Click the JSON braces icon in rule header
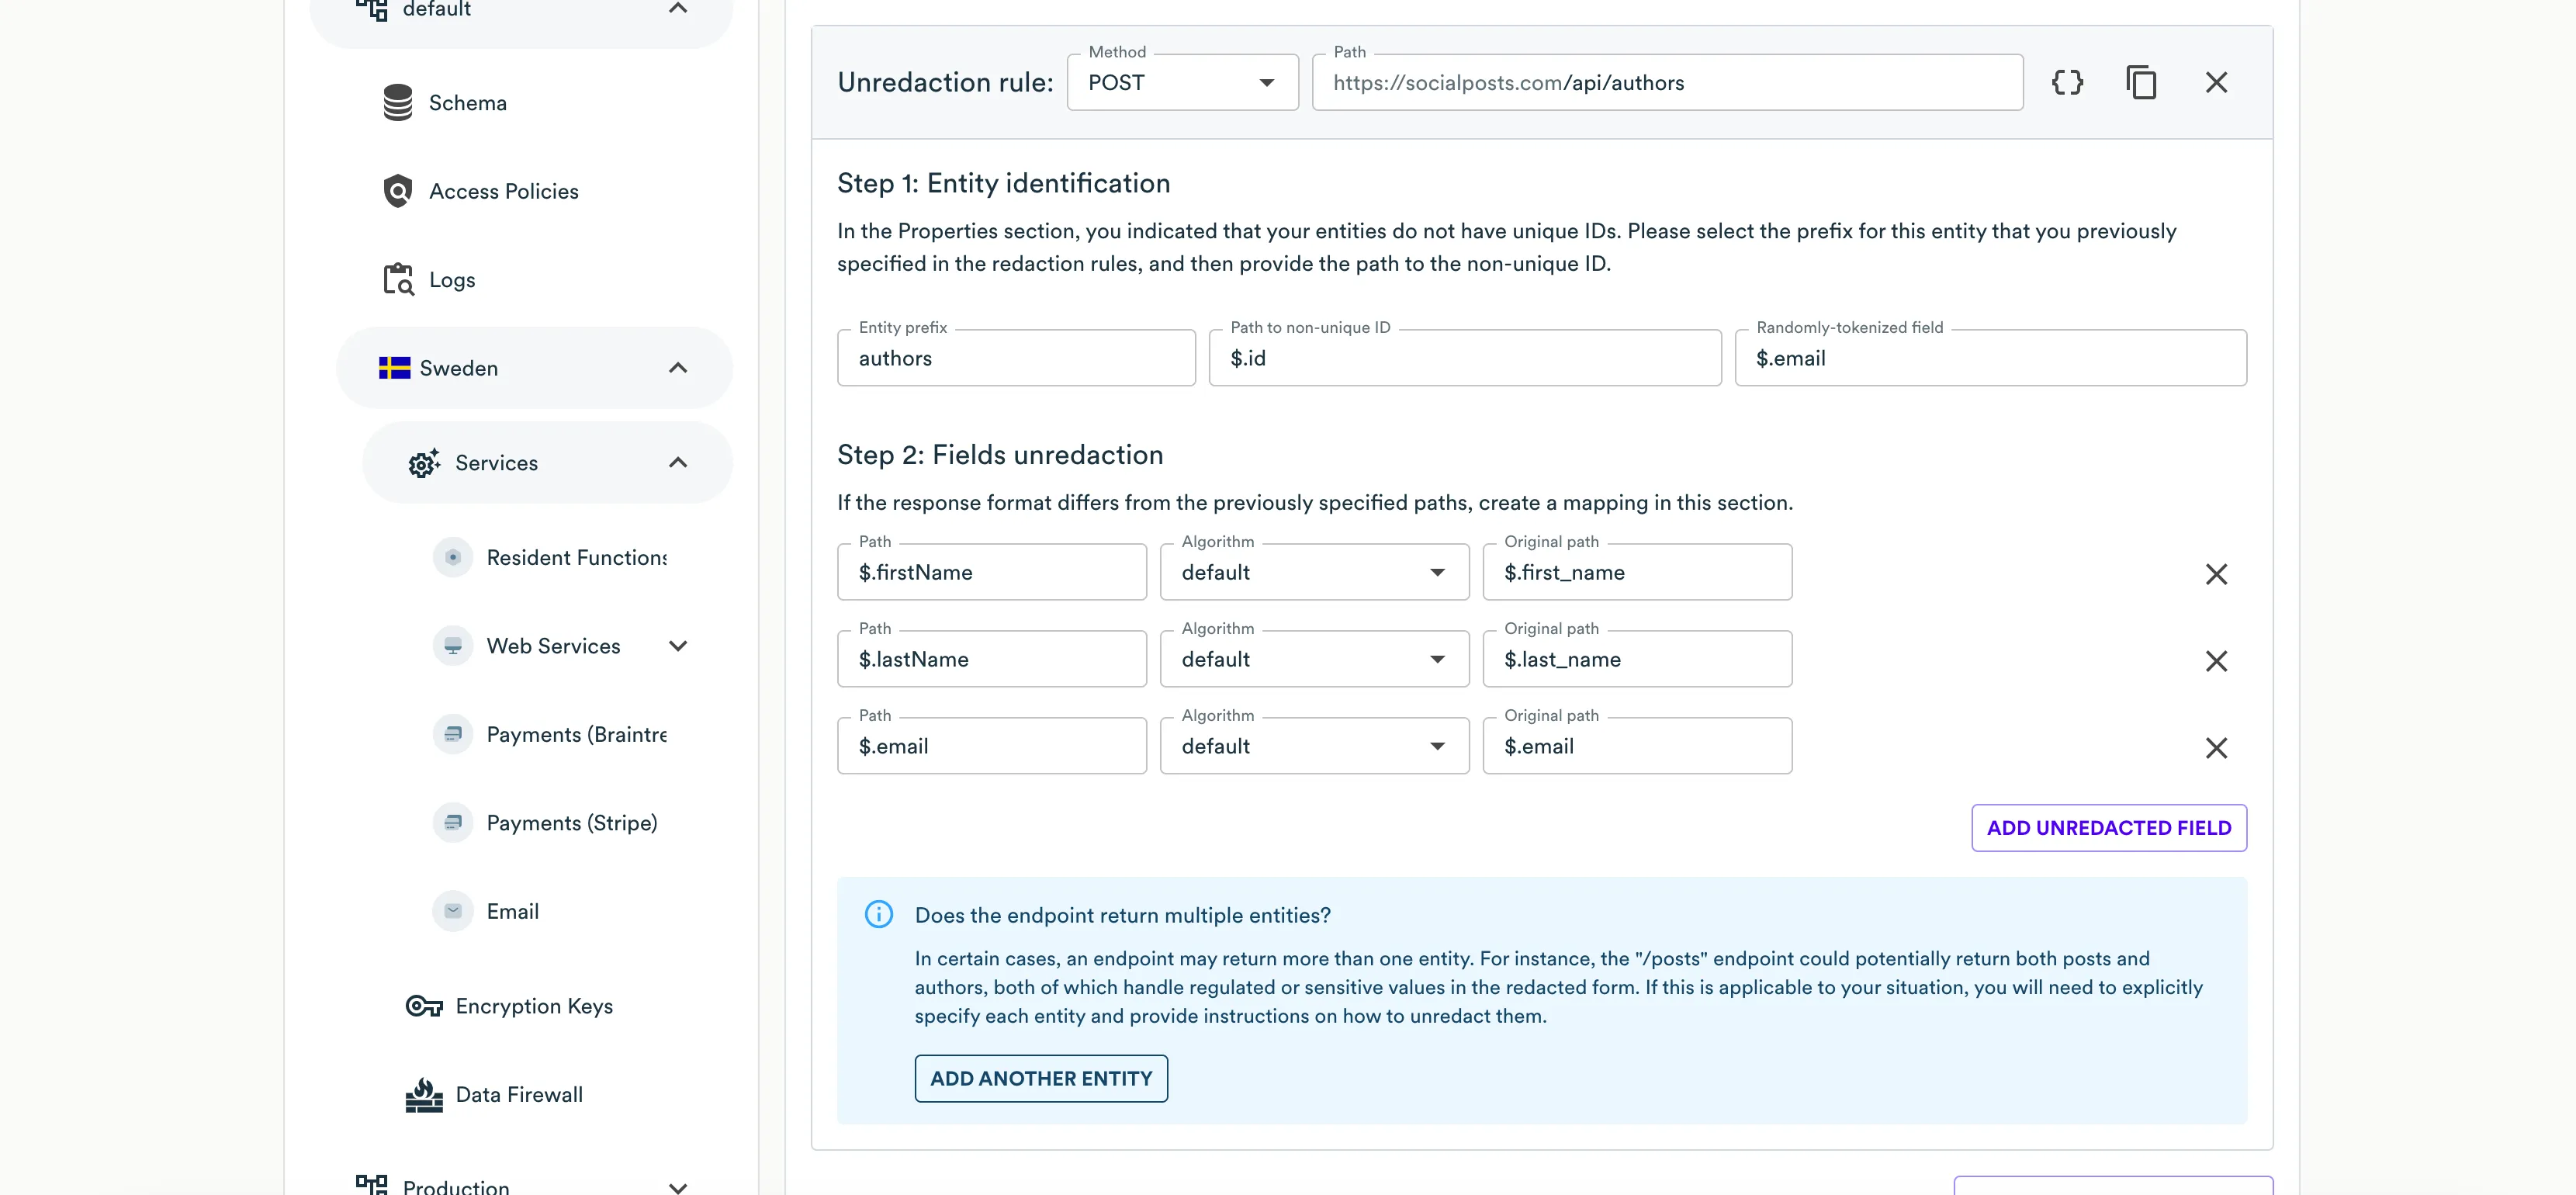 tap(2067, 82)
